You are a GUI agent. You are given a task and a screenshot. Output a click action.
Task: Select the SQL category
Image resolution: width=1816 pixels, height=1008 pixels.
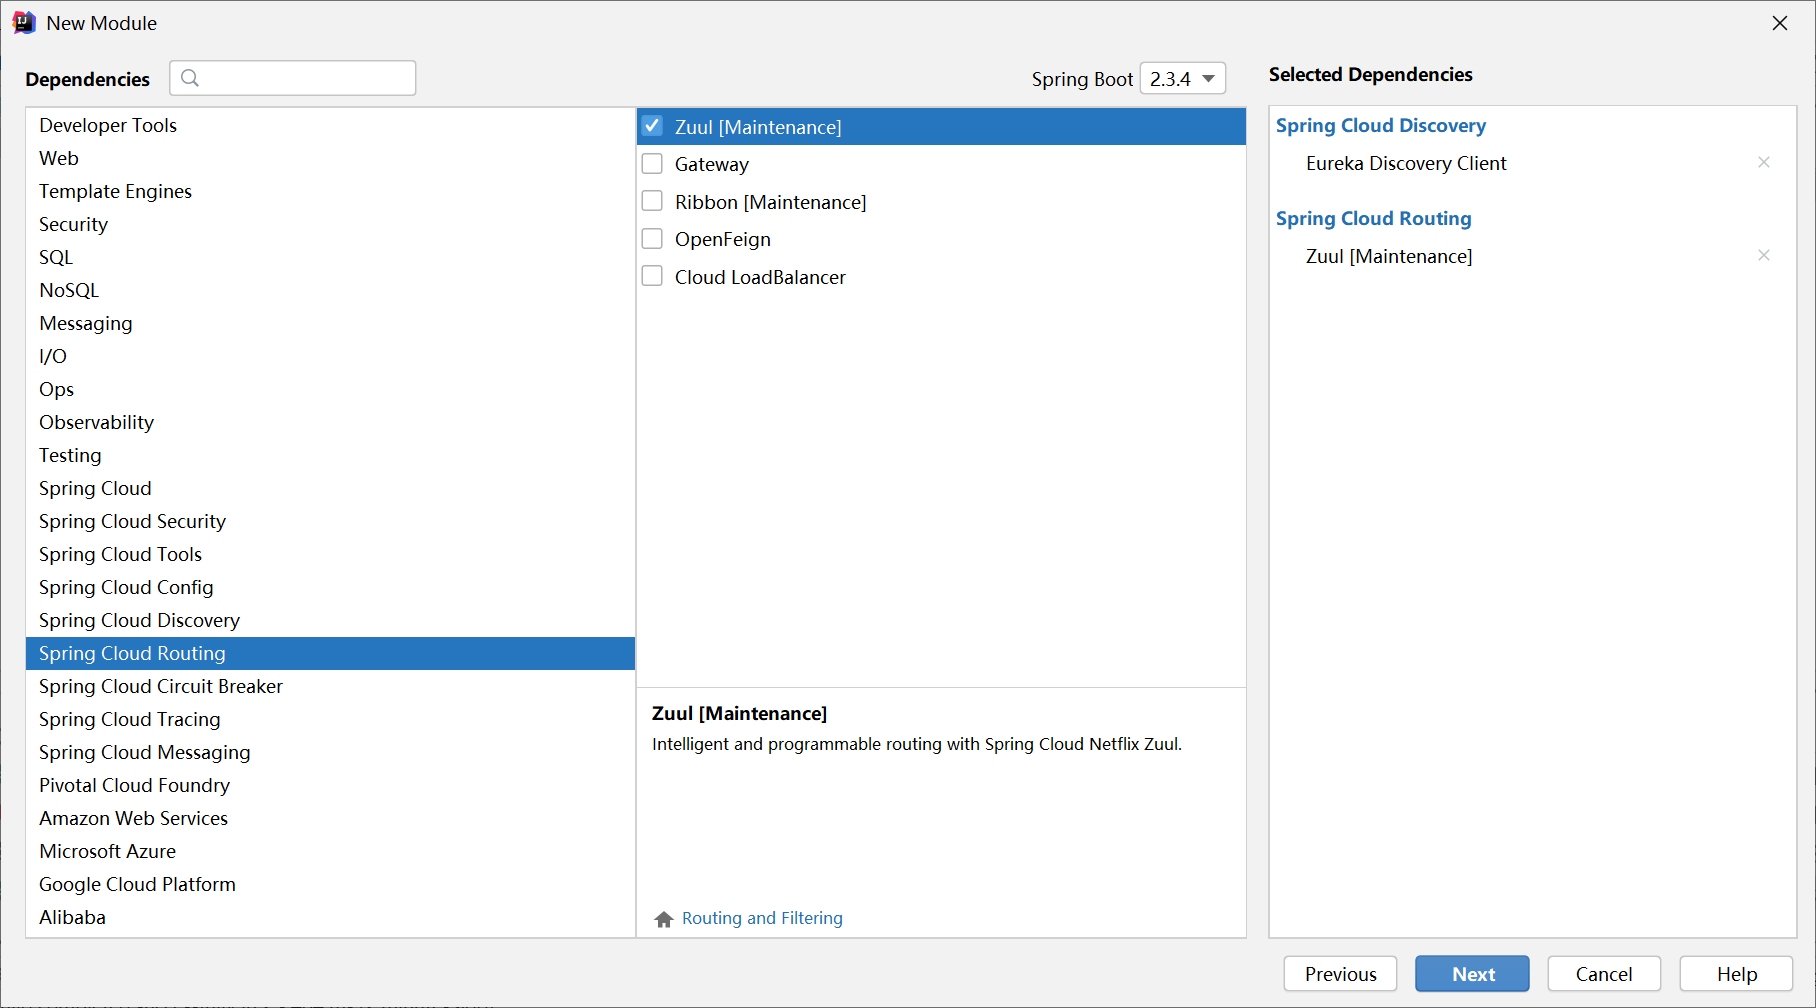330,257
